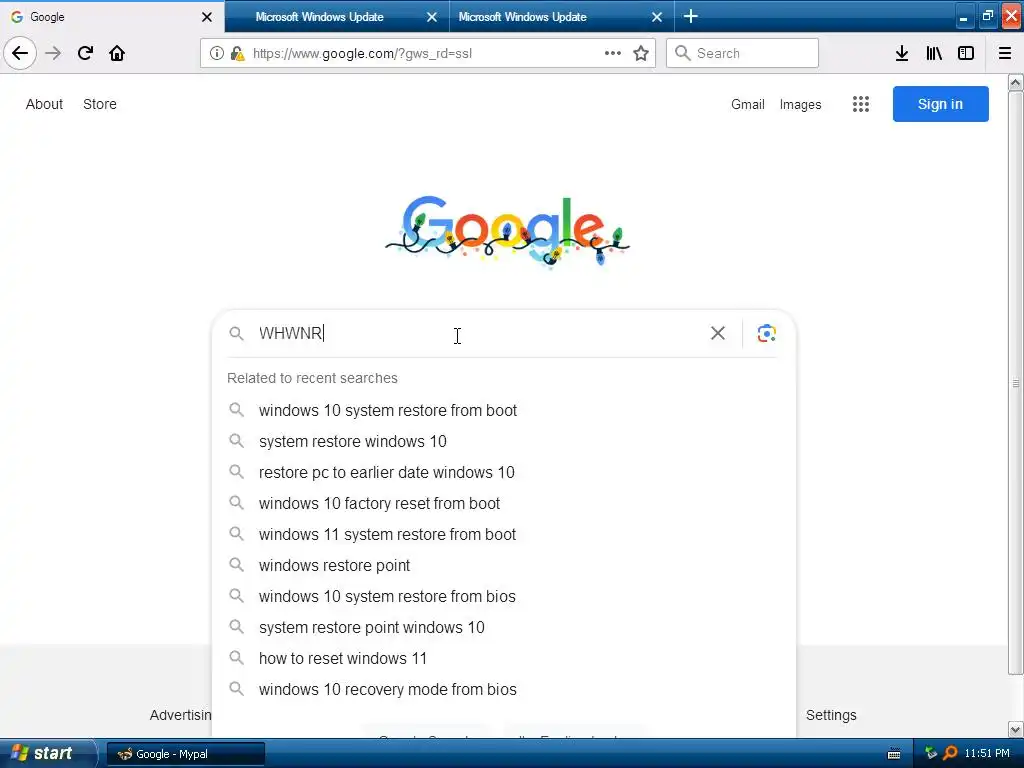Toggle the sidebar view icon
Viewport: 1024px width, 768px height.
click(965, 53)
